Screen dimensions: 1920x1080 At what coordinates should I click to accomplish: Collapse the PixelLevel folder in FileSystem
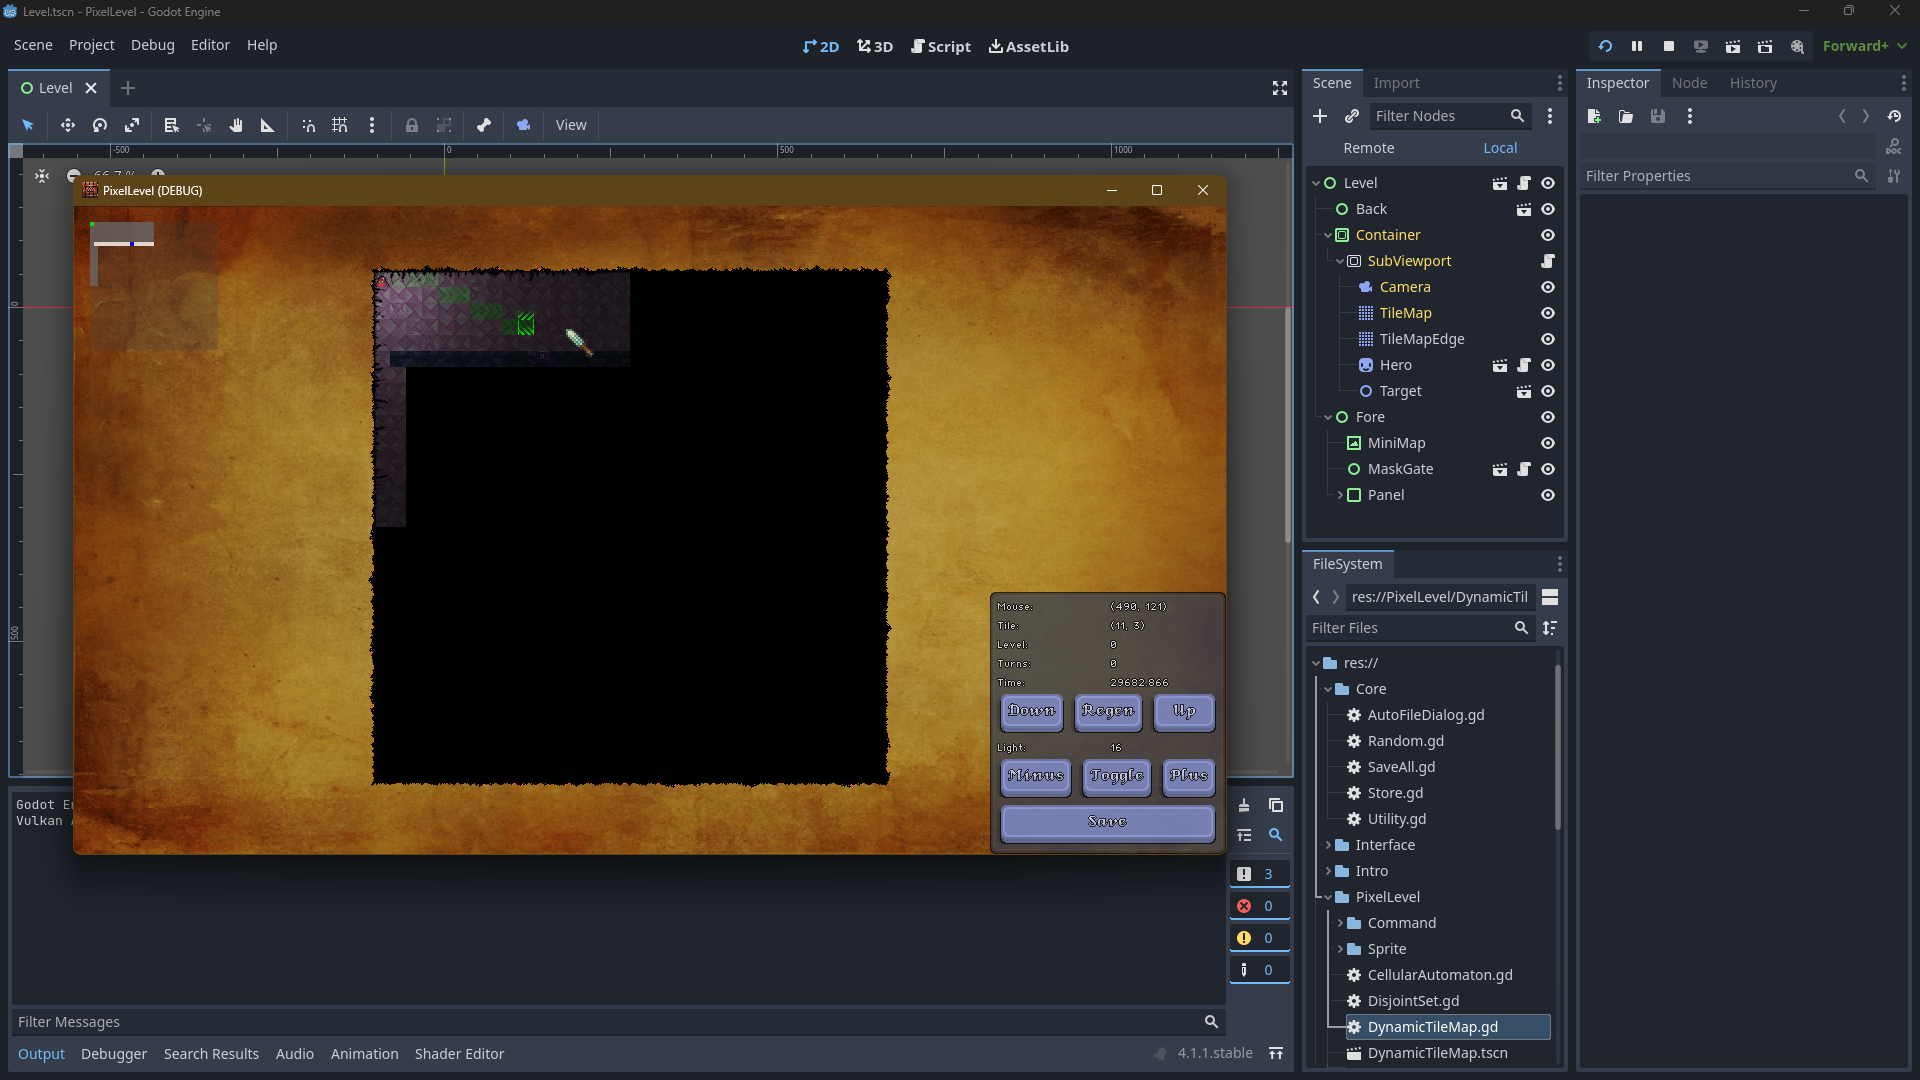click(x=1327, y=897)
